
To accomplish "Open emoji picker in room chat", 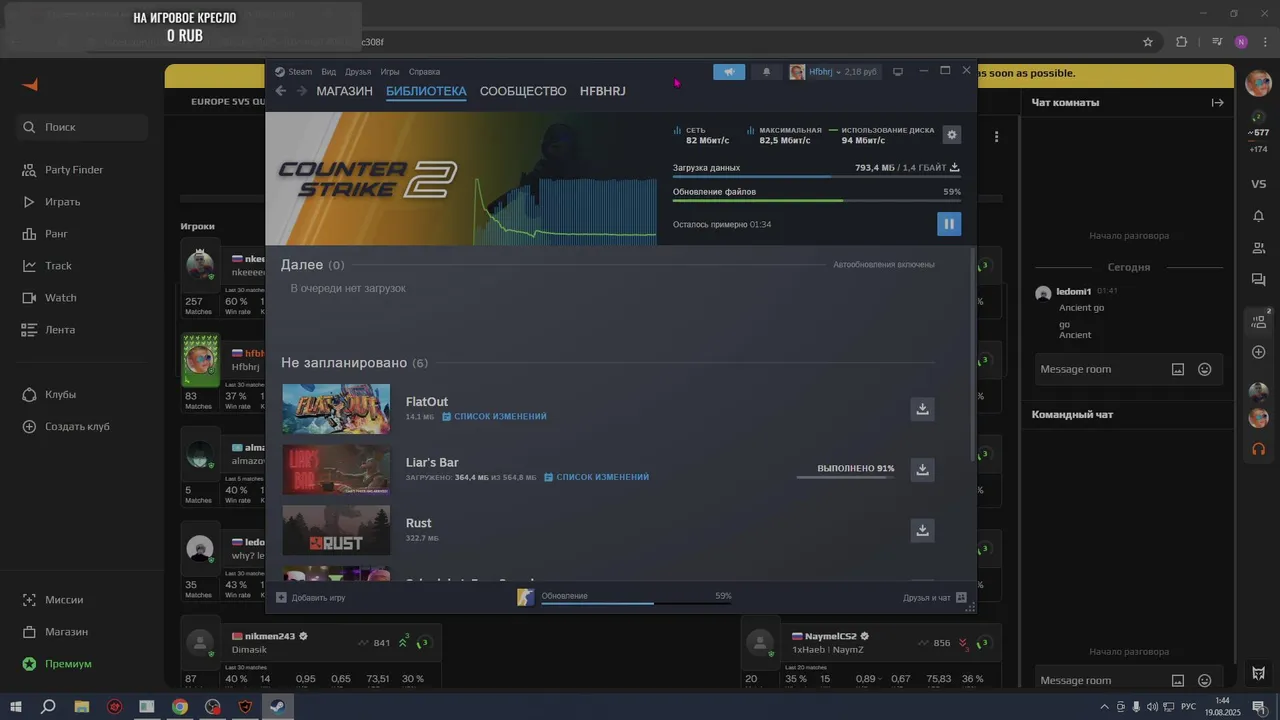I will [1205, 369].
